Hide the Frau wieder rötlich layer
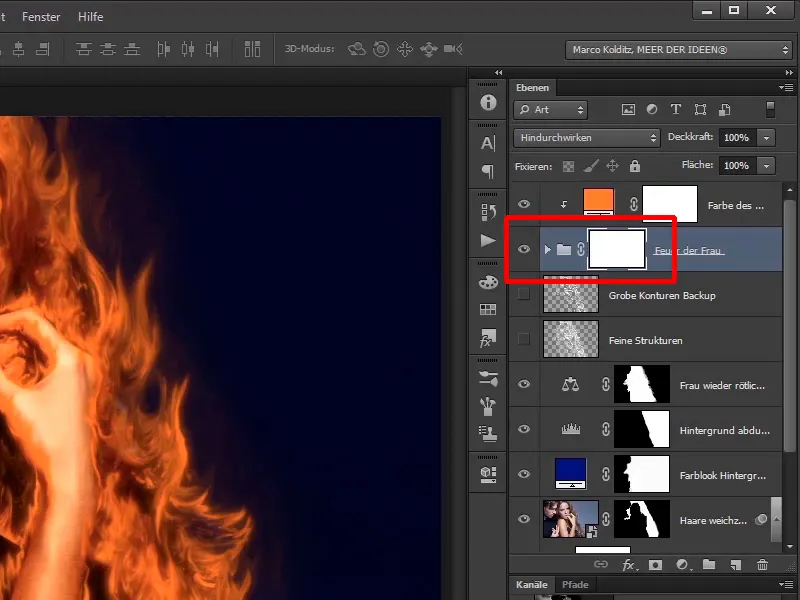Viewport: 800px width, 600px height. [x=524, y=384]
